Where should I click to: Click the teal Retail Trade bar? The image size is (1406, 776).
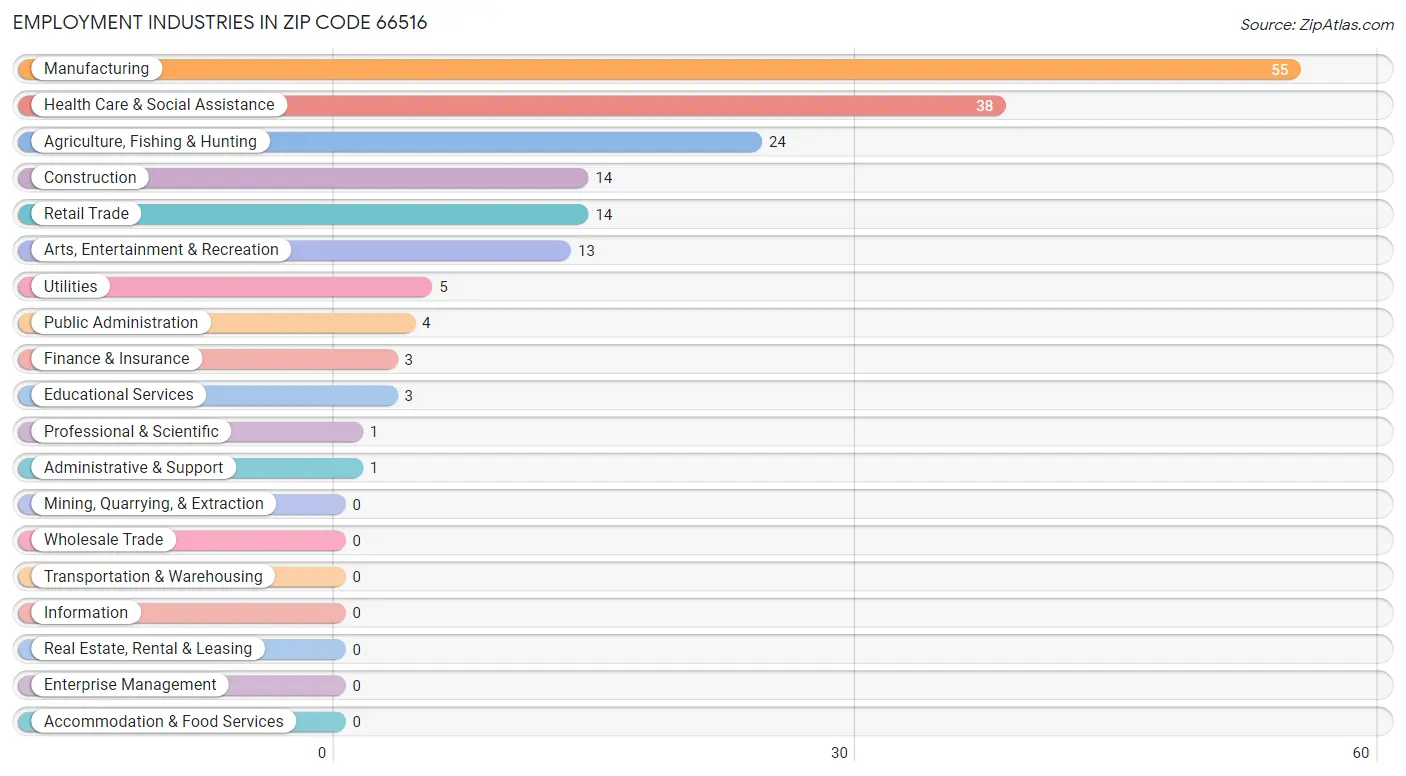point(303,214)
